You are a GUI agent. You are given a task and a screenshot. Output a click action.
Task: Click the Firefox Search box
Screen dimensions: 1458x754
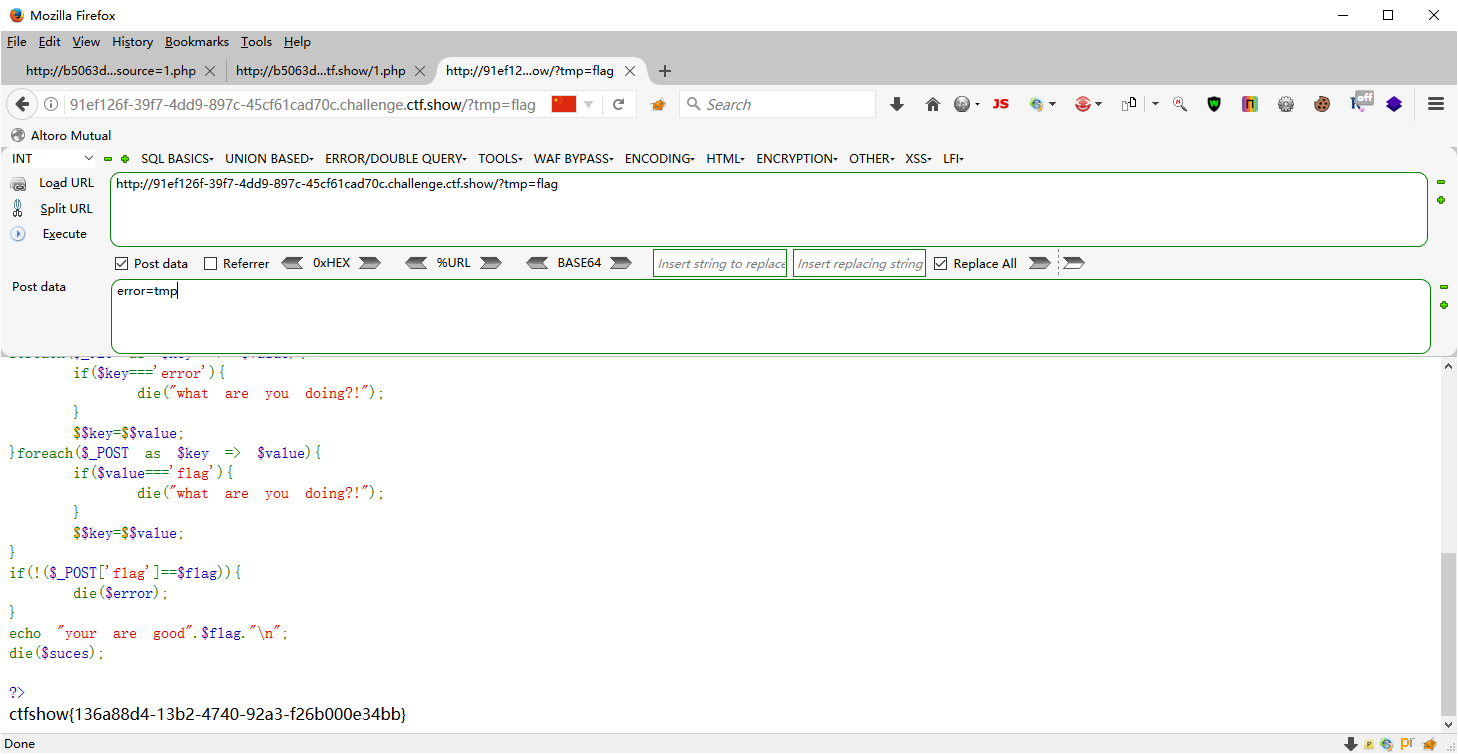(777, 104)
